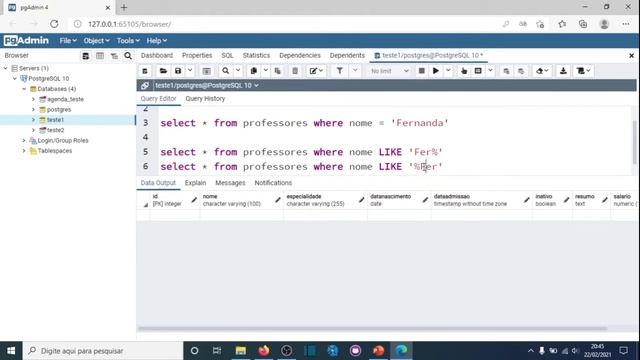
Task: Open Find with the magnifier toolbar icon
Action: pos(225,71)
